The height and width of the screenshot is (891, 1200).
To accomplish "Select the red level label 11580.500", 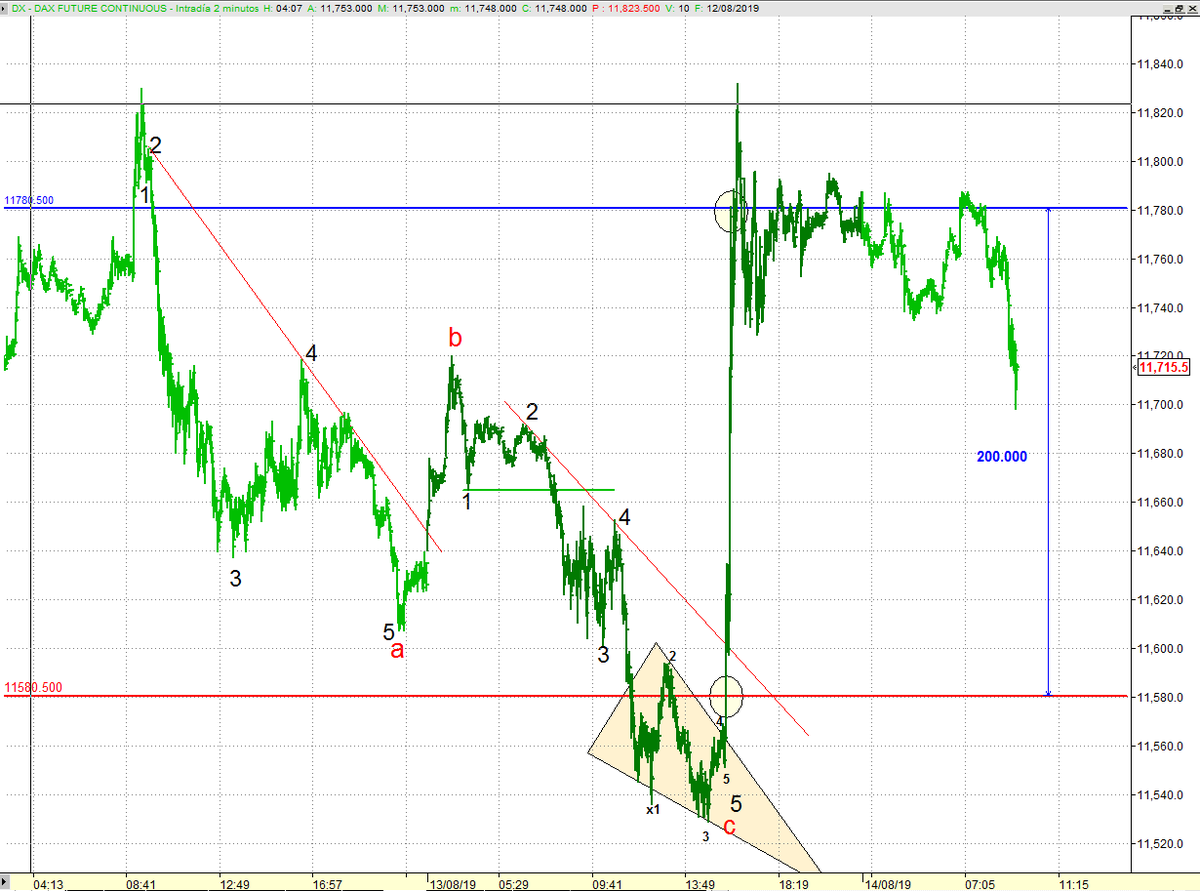I will click(x=33, y=688).
